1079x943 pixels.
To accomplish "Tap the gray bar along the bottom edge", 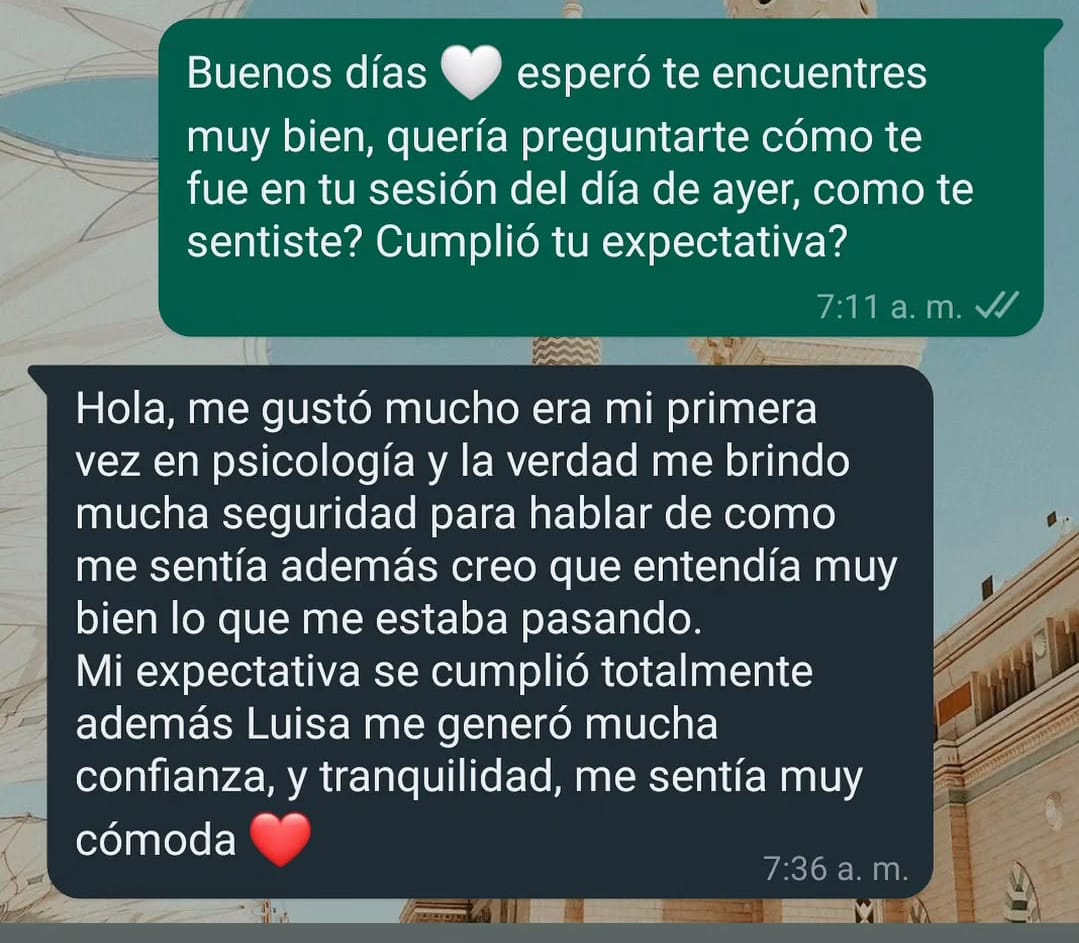I will coord(540,933).
